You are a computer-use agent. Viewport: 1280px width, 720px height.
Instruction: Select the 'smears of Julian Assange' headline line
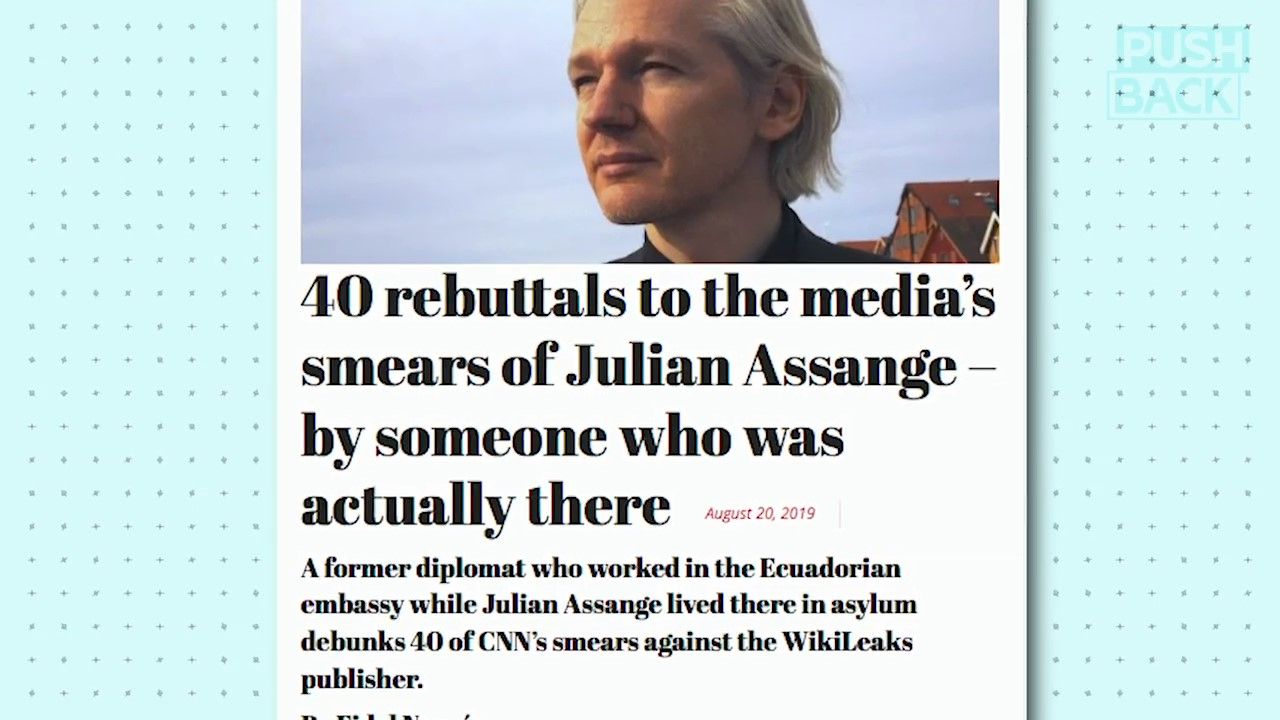click(648, 366)
